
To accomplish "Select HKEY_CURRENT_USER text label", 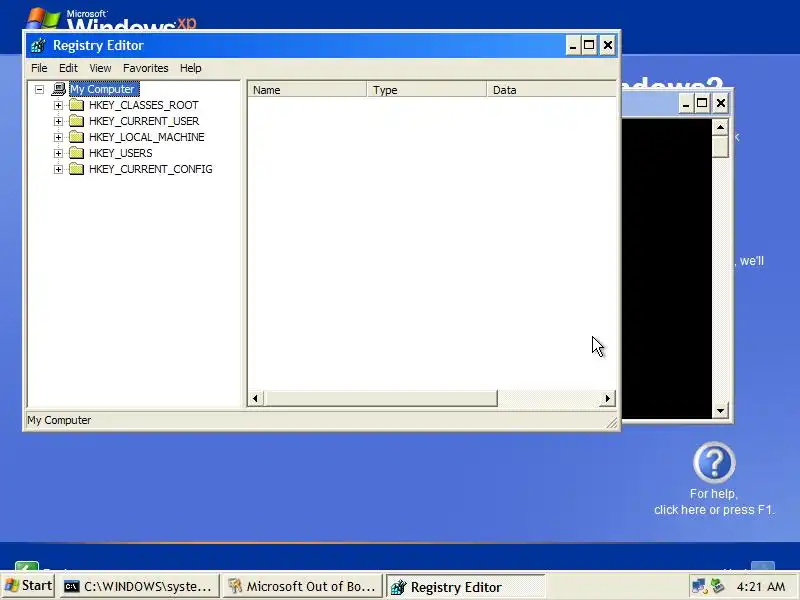I will click(144, 121).
